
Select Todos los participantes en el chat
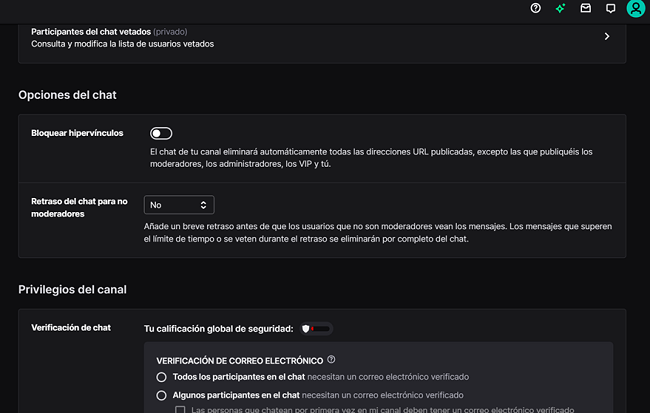coord(162,377)
